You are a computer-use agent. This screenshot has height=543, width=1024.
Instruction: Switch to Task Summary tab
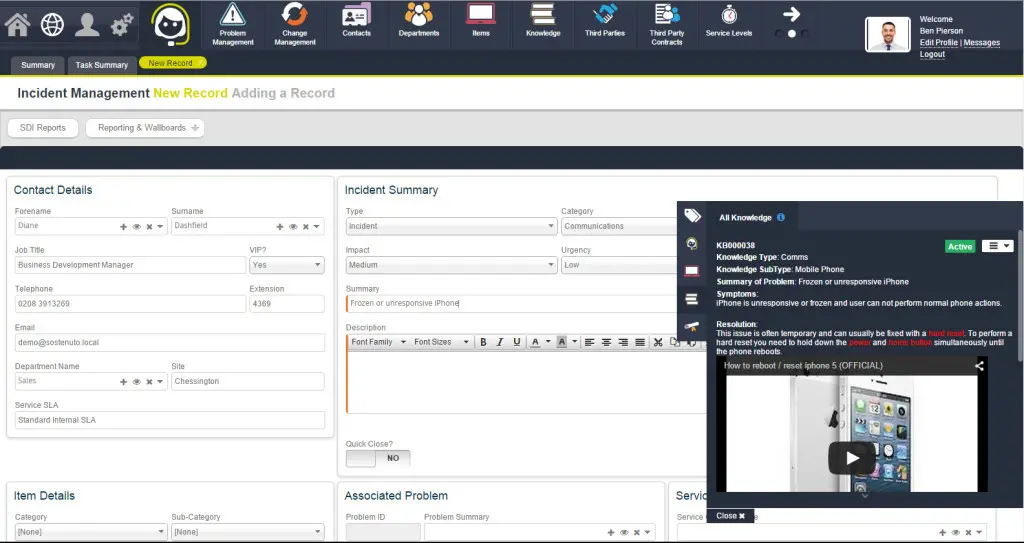tap(101, 65)
